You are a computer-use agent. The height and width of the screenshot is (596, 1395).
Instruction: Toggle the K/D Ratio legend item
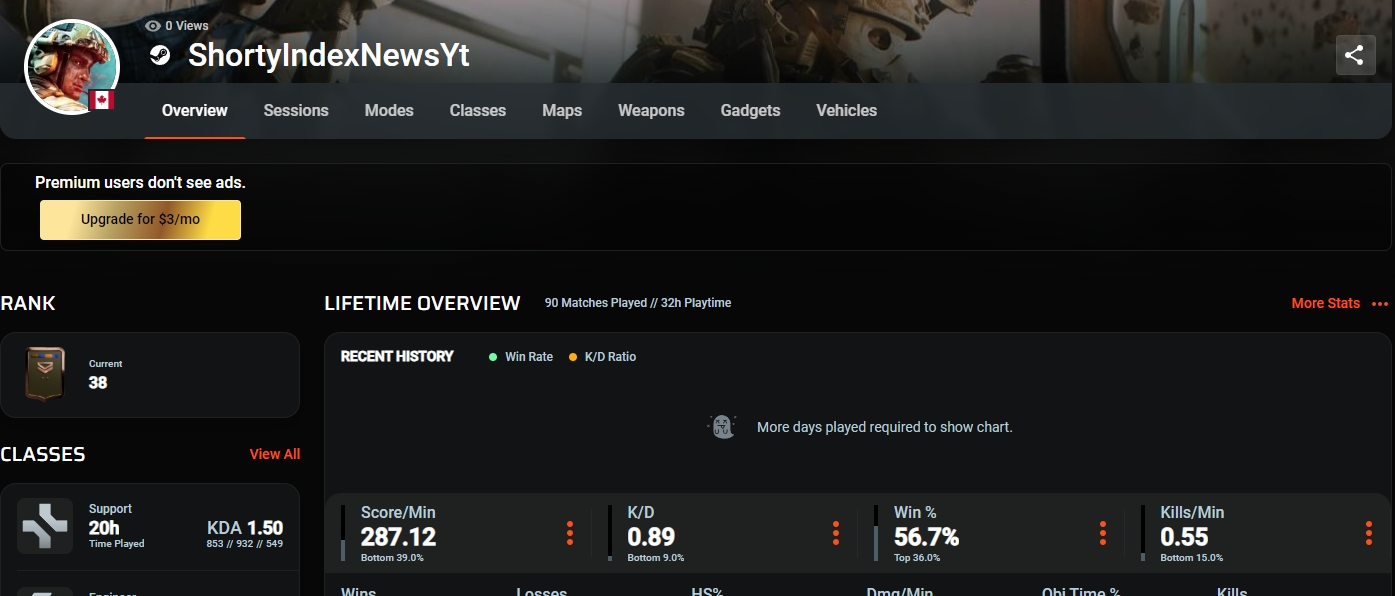coord(603,357)
